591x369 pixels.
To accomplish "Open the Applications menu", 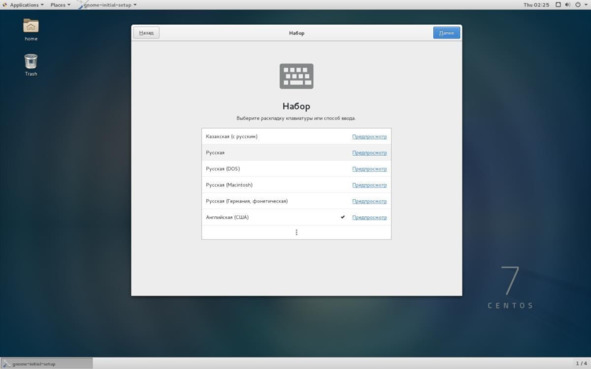I will 23,5.
